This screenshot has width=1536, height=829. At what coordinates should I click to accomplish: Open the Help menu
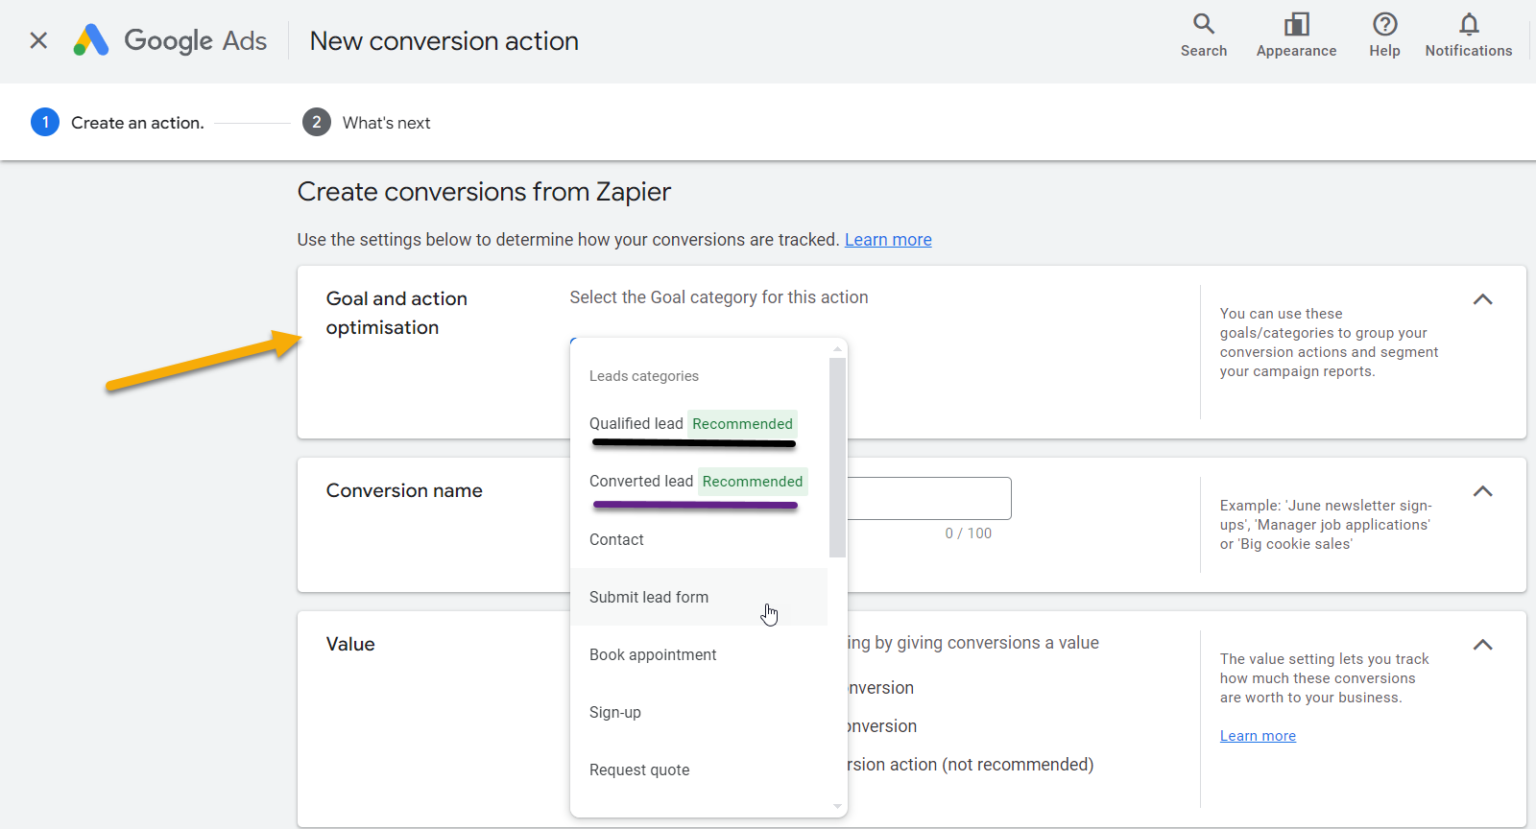[x=1384, y=36]
